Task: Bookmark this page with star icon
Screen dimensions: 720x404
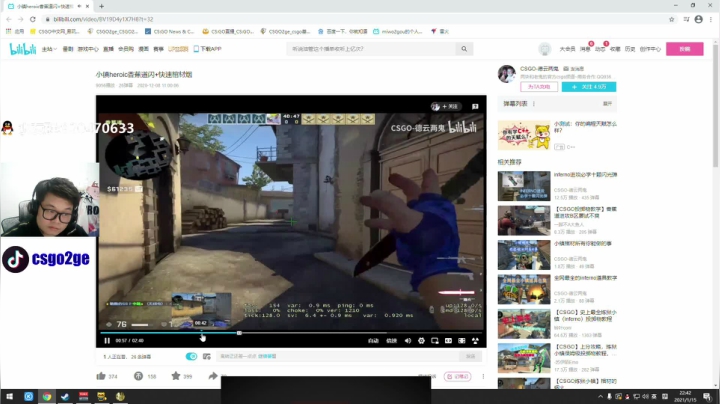Action: pos(671,19)
